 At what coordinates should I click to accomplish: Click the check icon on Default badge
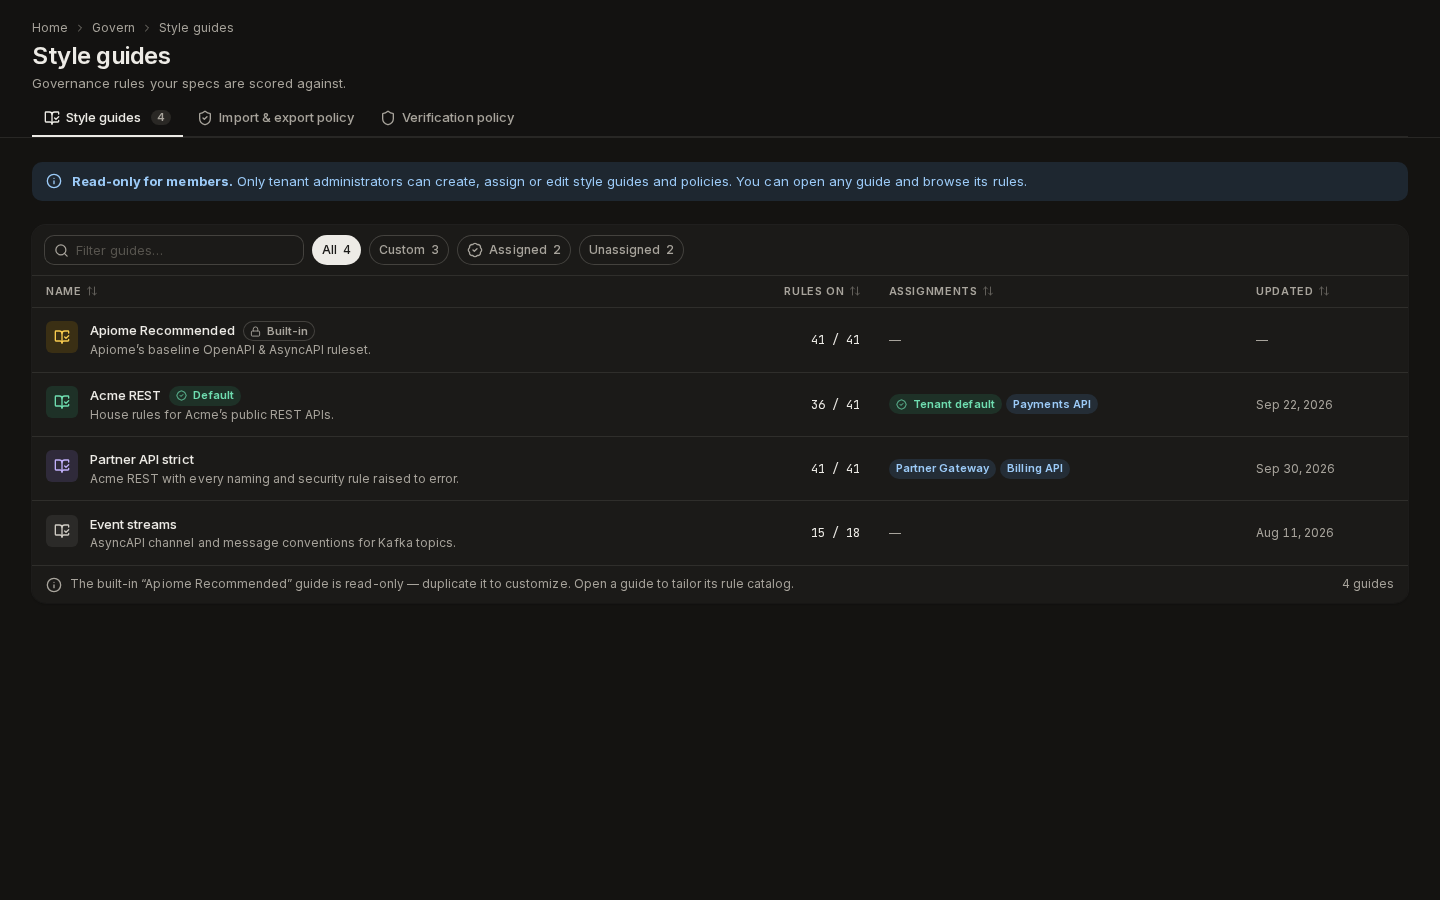[x=182, y=396]
